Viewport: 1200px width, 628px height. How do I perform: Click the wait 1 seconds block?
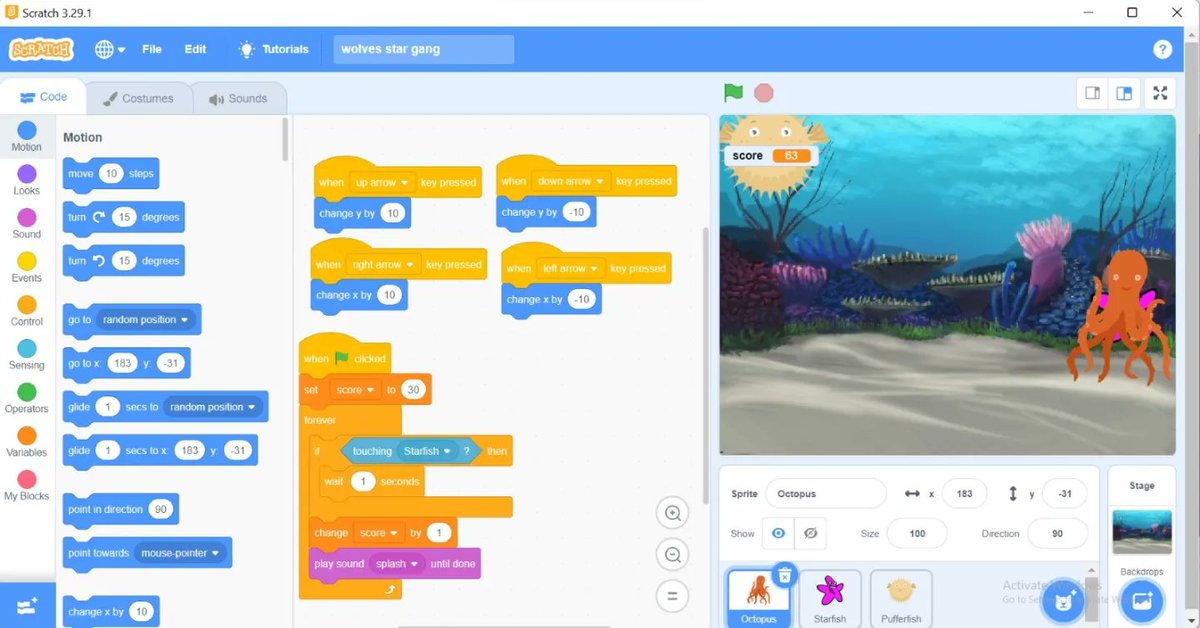(x=372, y=481)
